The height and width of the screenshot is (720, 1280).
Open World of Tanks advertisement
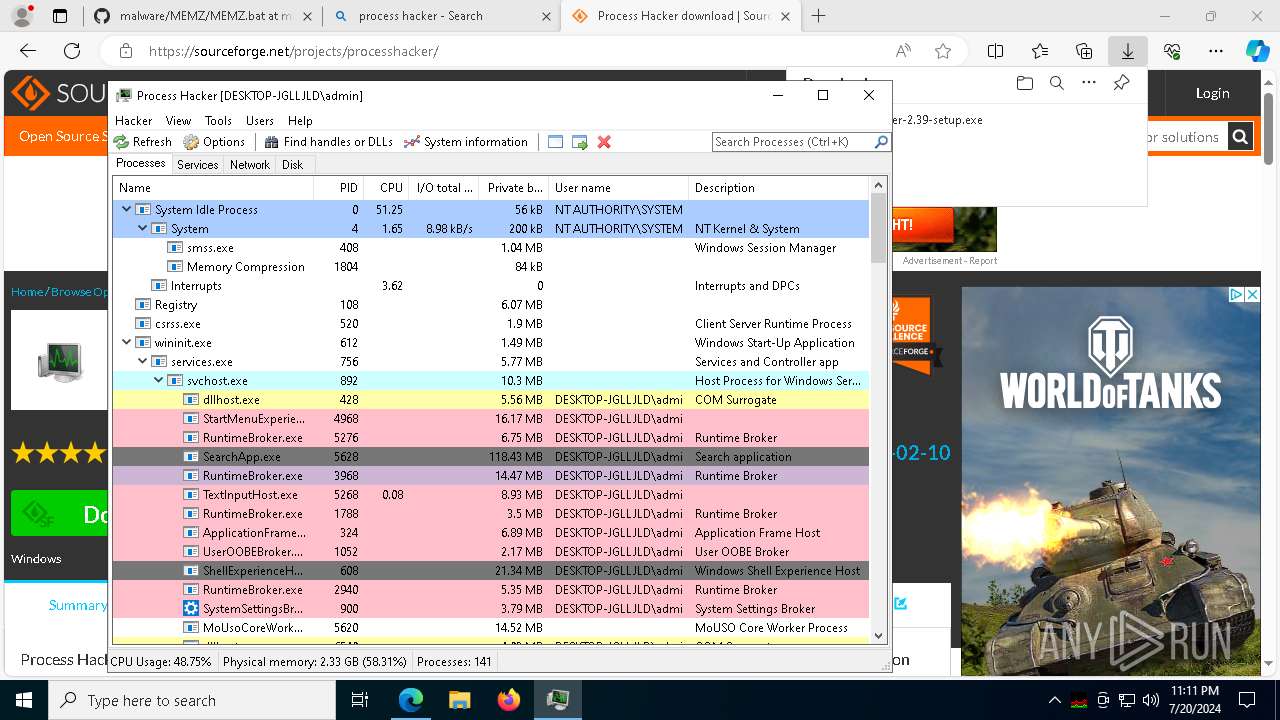(x=1111, y=481)
